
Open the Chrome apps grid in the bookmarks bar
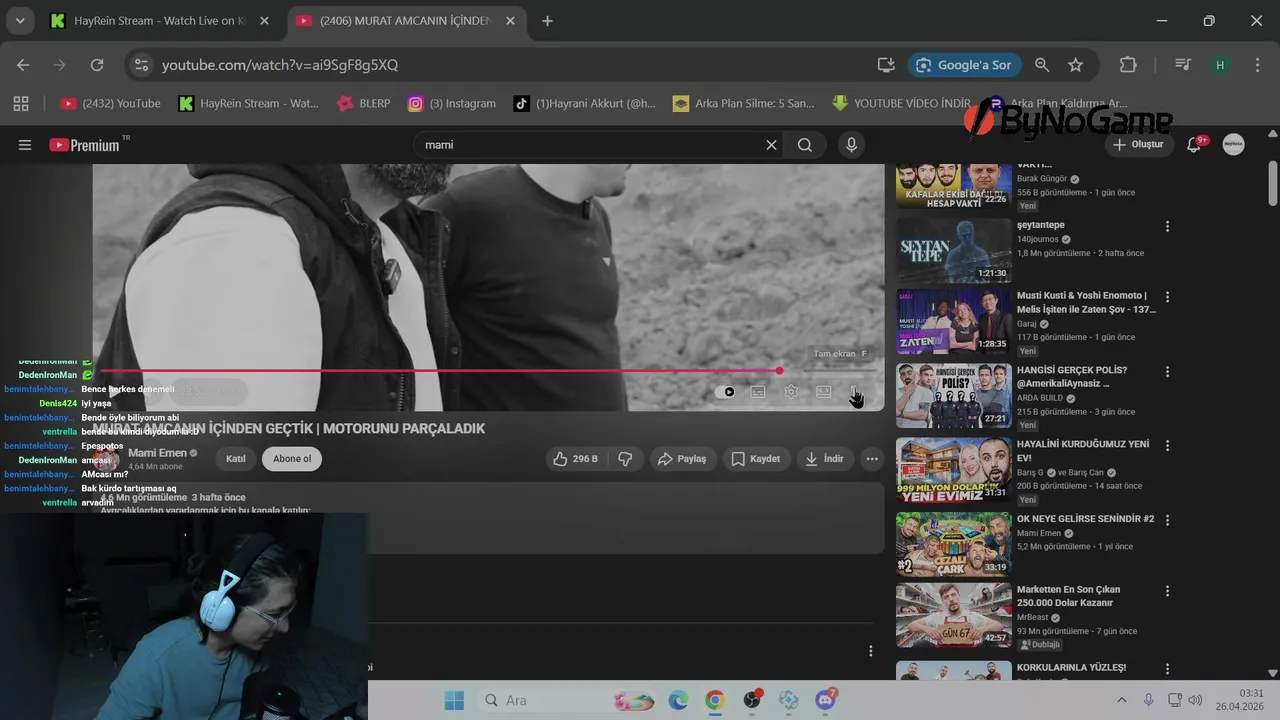pos(21,103)
